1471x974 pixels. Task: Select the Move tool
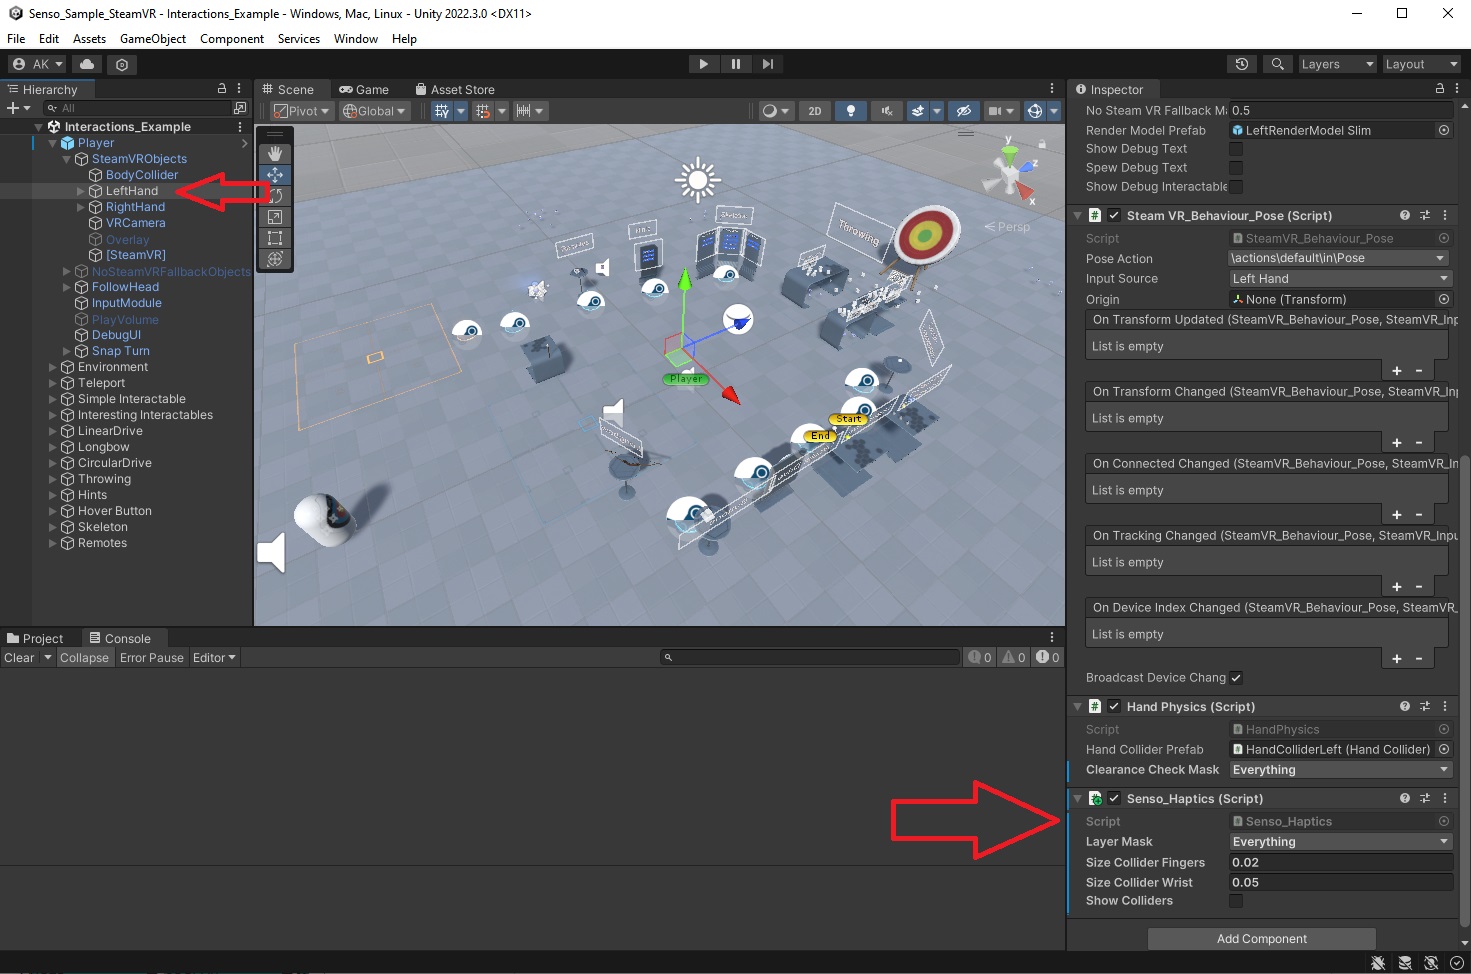[275, 174]
